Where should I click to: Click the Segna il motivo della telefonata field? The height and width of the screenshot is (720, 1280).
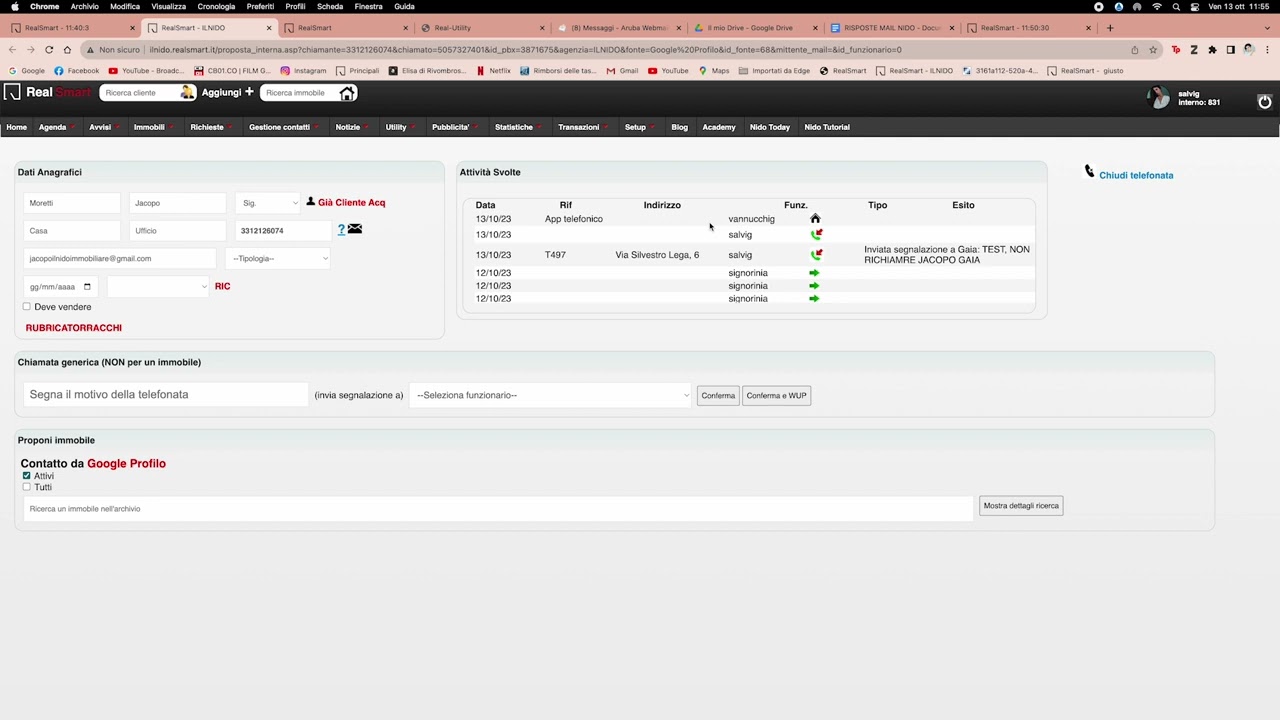166,395
